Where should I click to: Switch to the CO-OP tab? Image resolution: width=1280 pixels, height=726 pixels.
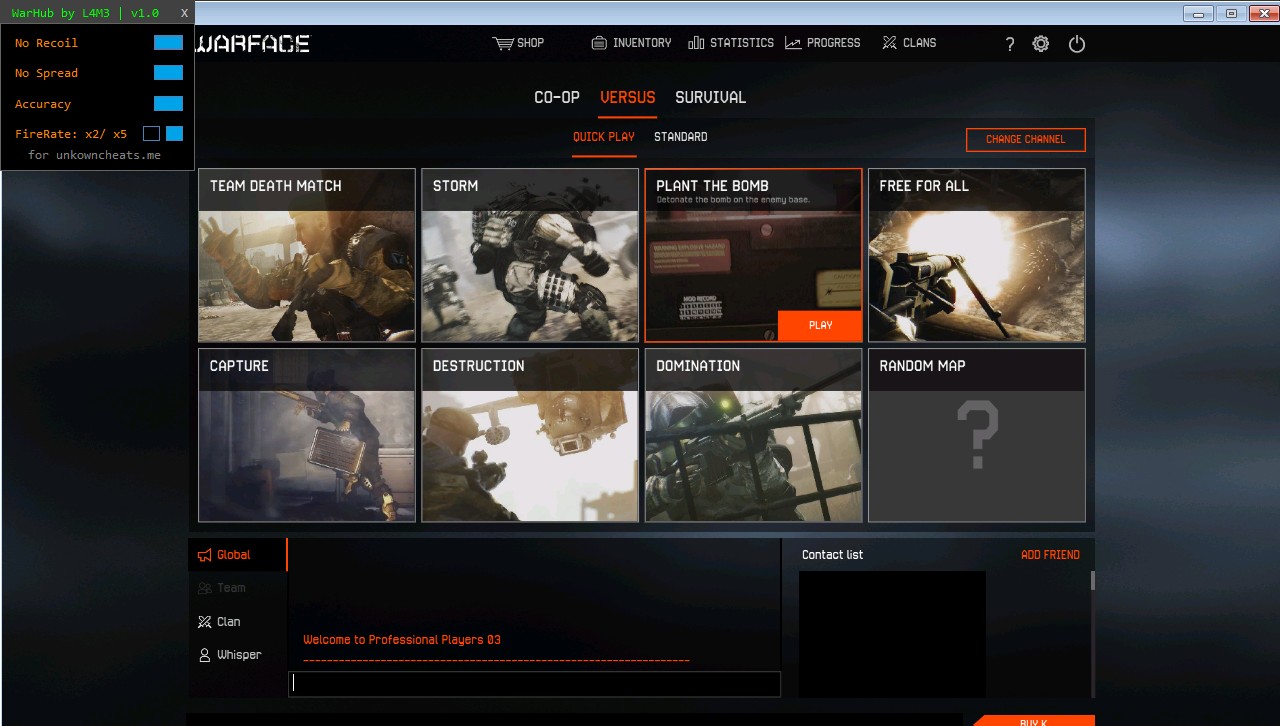tap(557, 98)
